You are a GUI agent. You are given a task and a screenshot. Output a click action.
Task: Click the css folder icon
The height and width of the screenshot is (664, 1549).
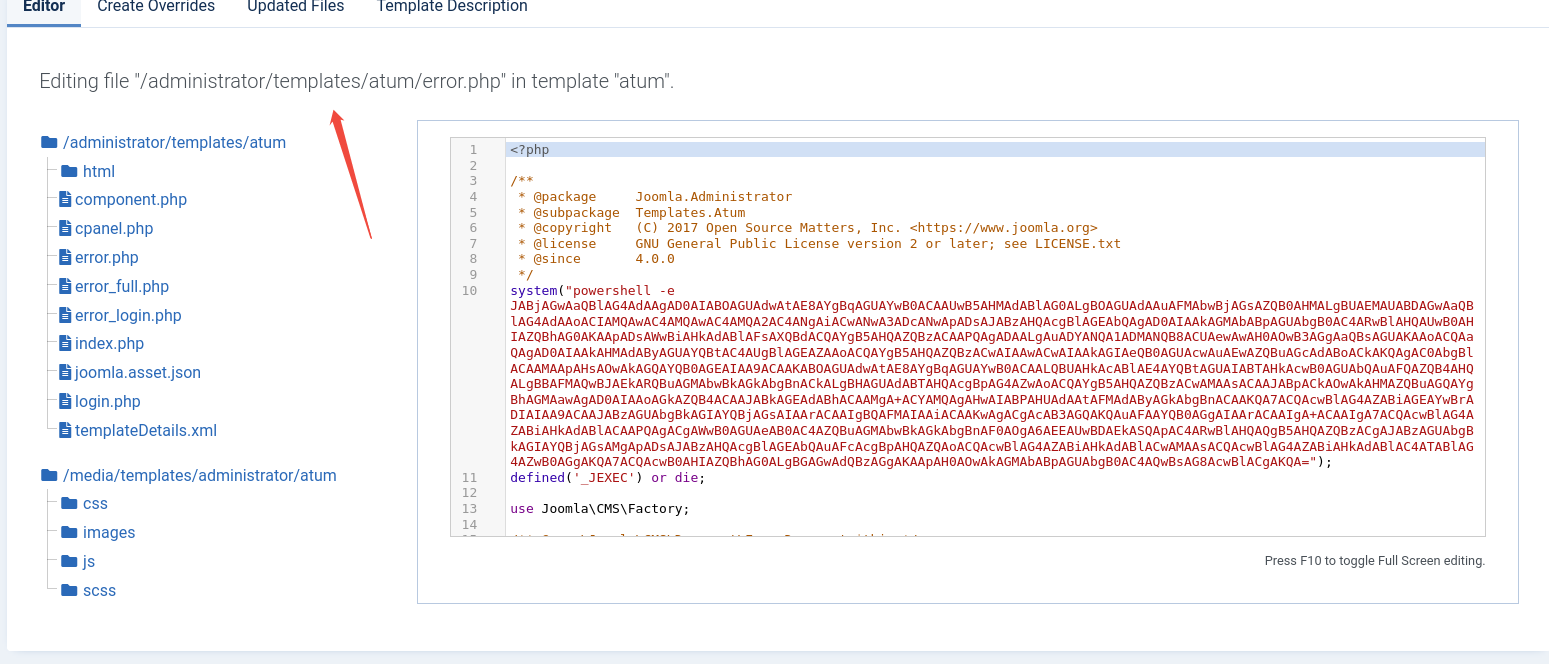[69, 504]
